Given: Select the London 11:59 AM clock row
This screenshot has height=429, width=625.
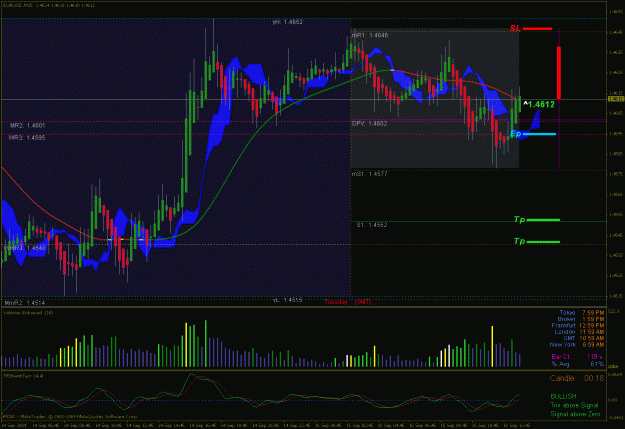Looking at the screenshot, I should click(x=580, y=332).
